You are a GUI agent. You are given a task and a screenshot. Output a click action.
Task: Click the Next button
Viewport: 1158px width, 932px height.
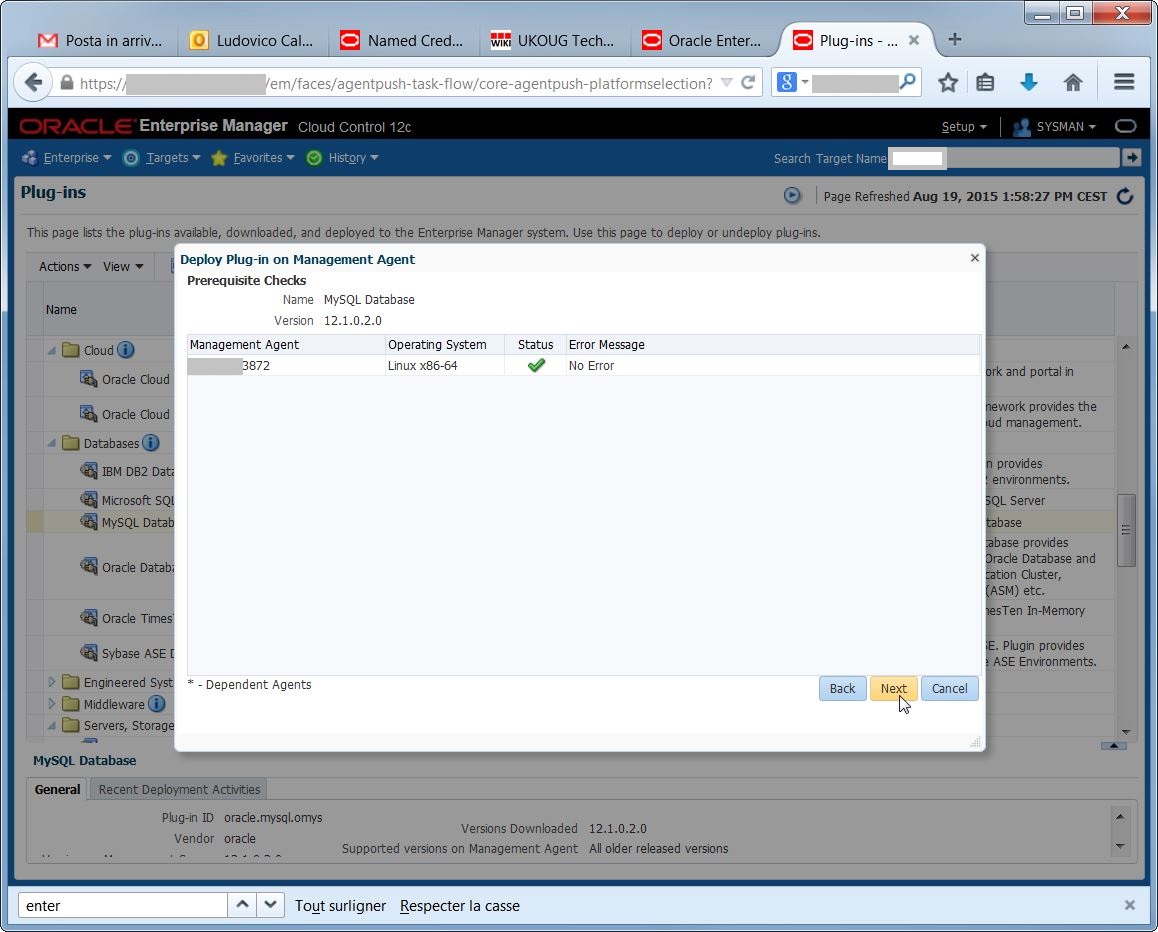pos(894,688)
